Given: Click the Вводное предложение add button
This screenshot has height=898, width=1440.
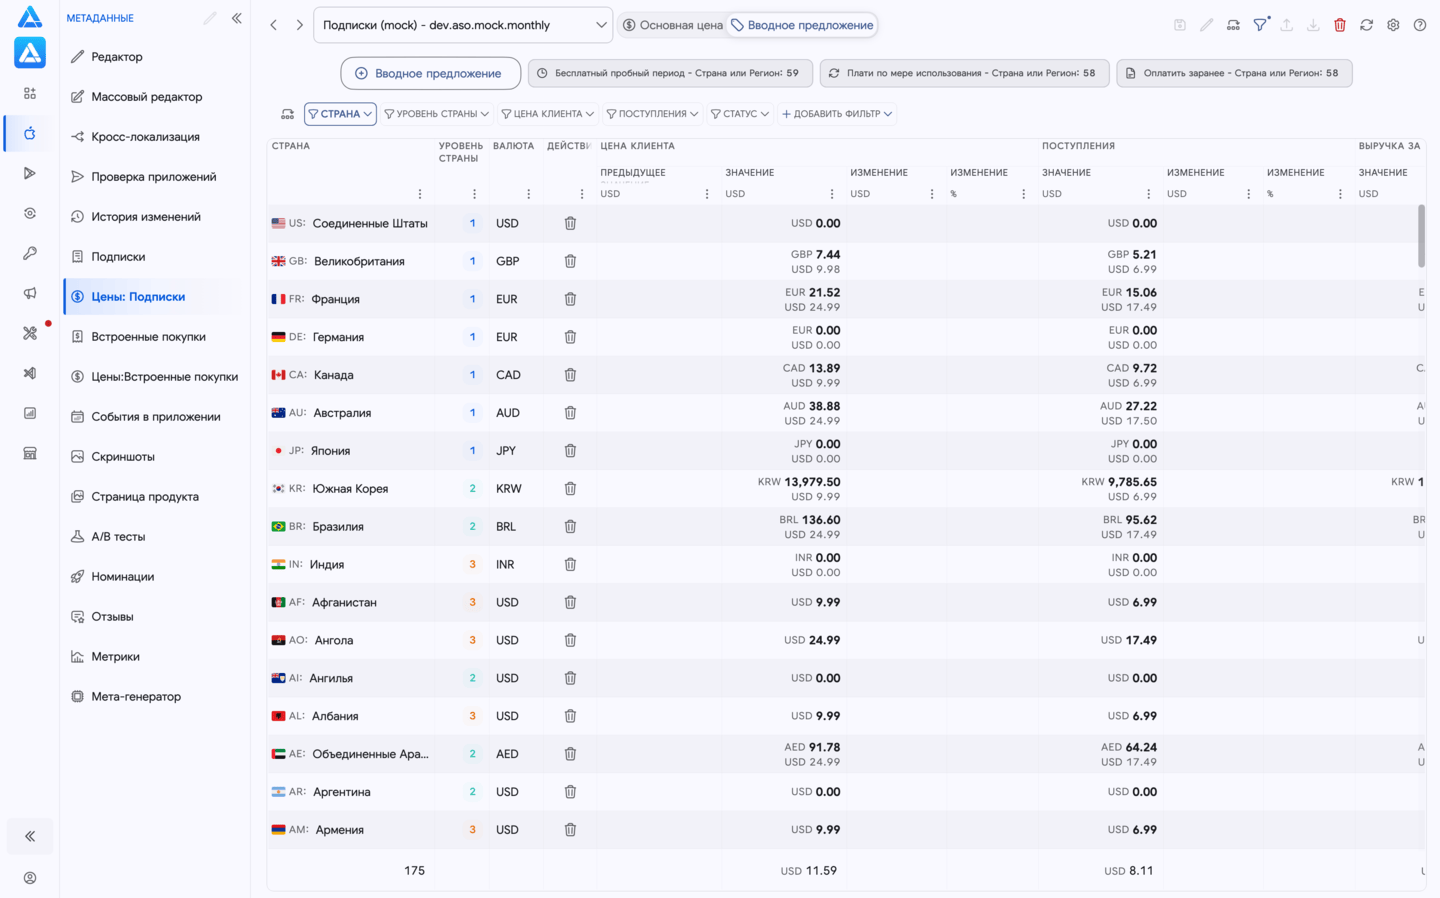Looking at the screenshot, I should (430, 73).
